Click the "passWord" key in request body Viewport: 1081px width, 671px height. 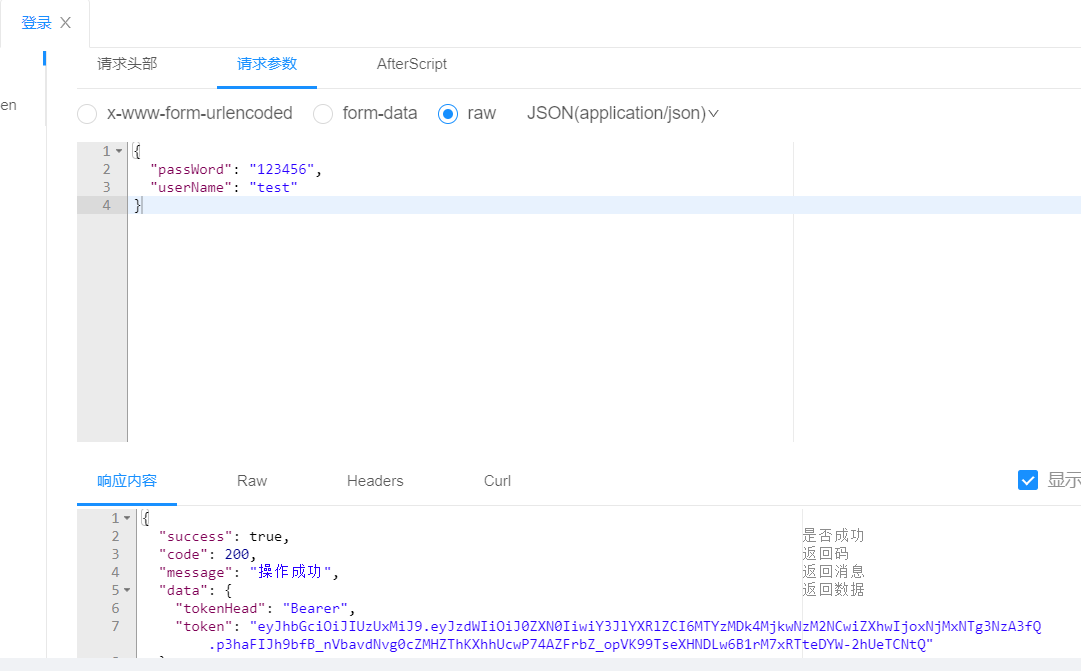(x=191, y=170)
